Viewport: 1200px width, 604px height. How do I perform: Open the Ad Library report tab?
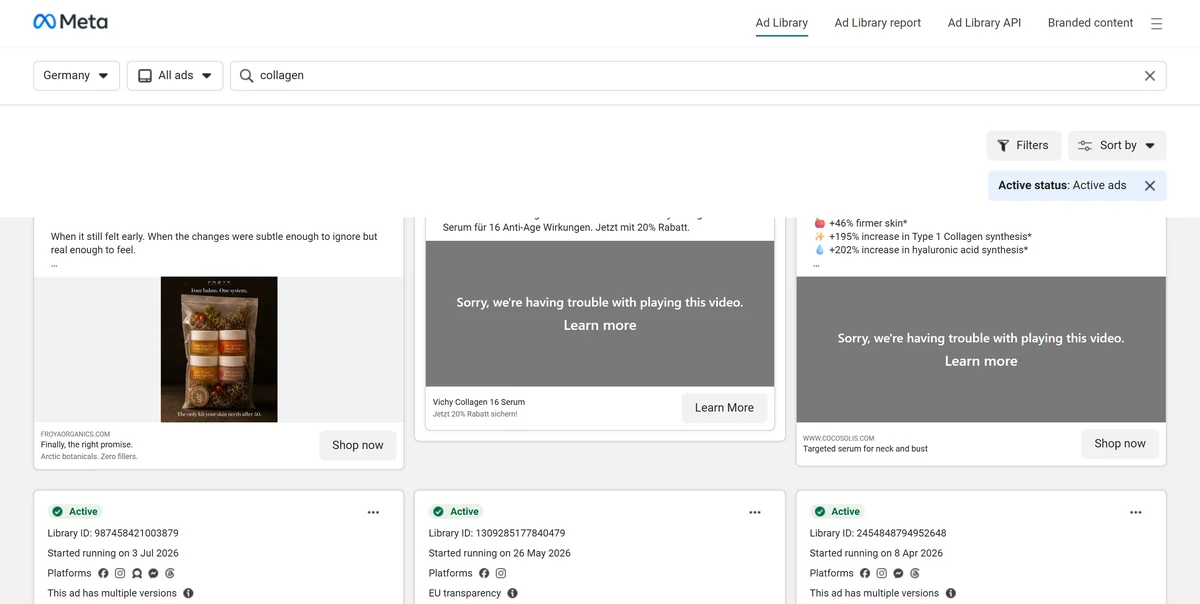[x=878, y=22]
